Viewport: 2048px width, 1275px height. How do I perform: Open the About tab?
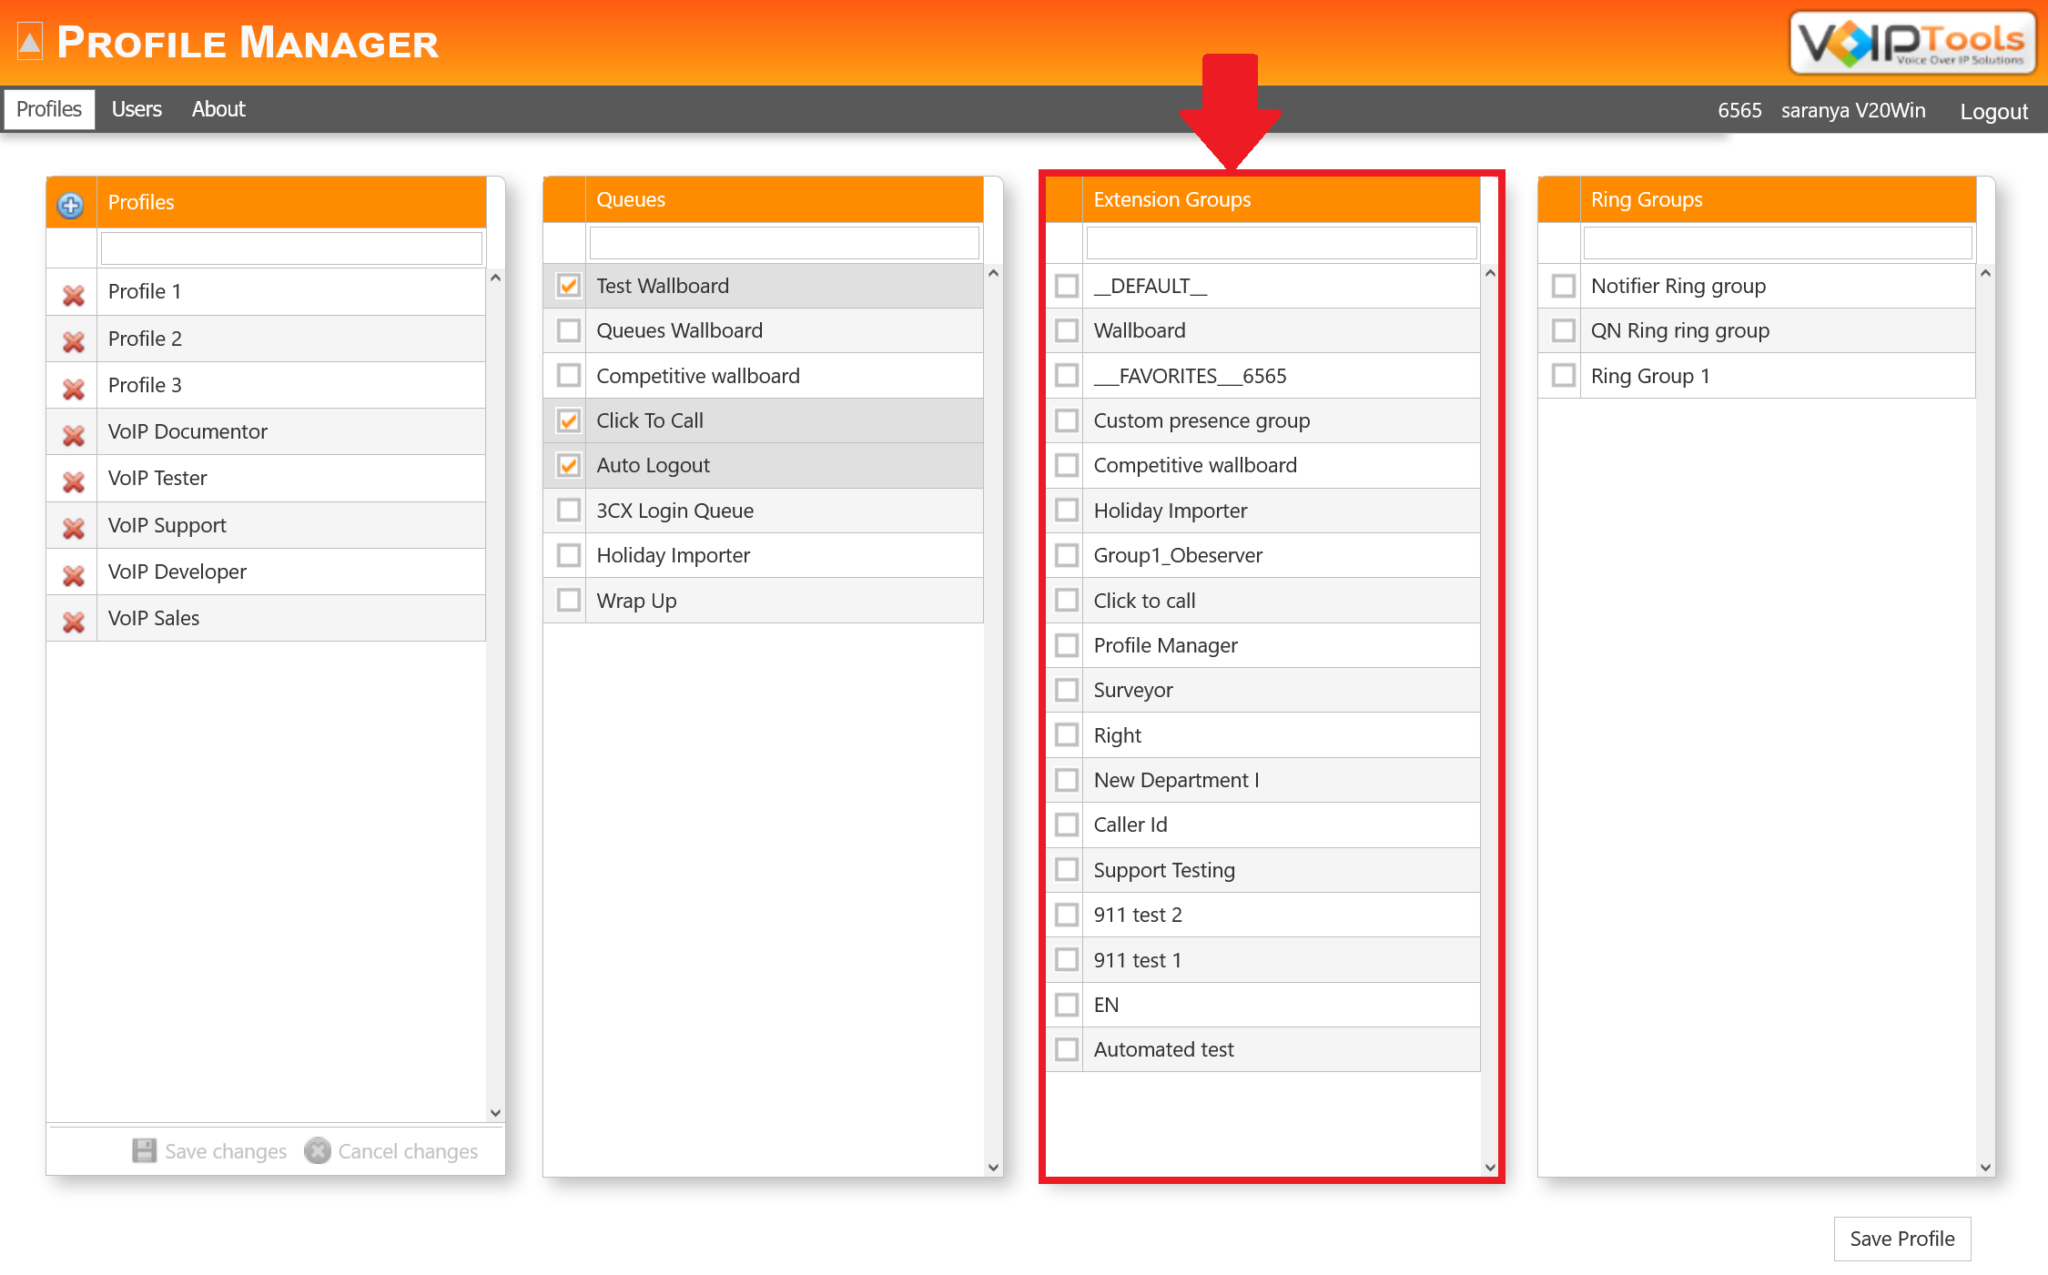[x=218, y=109]
